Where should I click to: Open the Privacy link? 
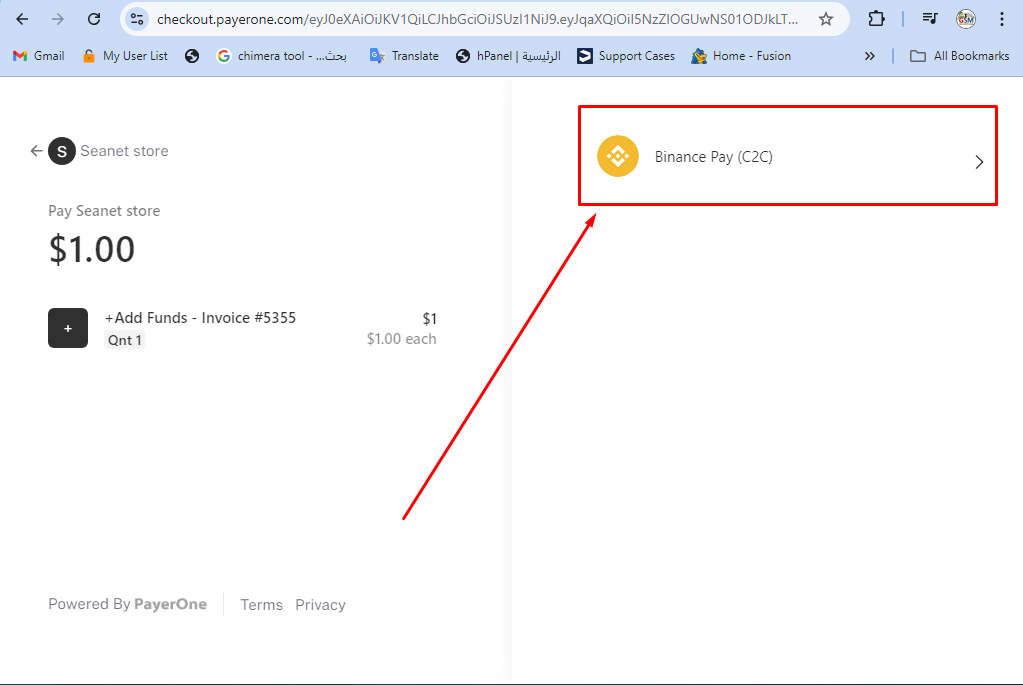pyautogui.click(x=320, y=605)
